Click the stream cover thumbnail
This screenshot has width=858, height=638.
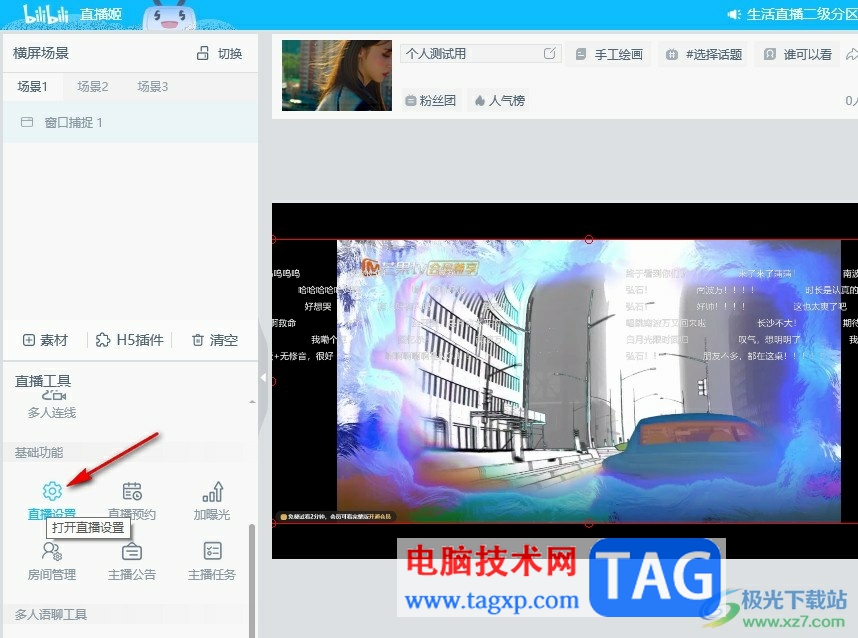337,75
